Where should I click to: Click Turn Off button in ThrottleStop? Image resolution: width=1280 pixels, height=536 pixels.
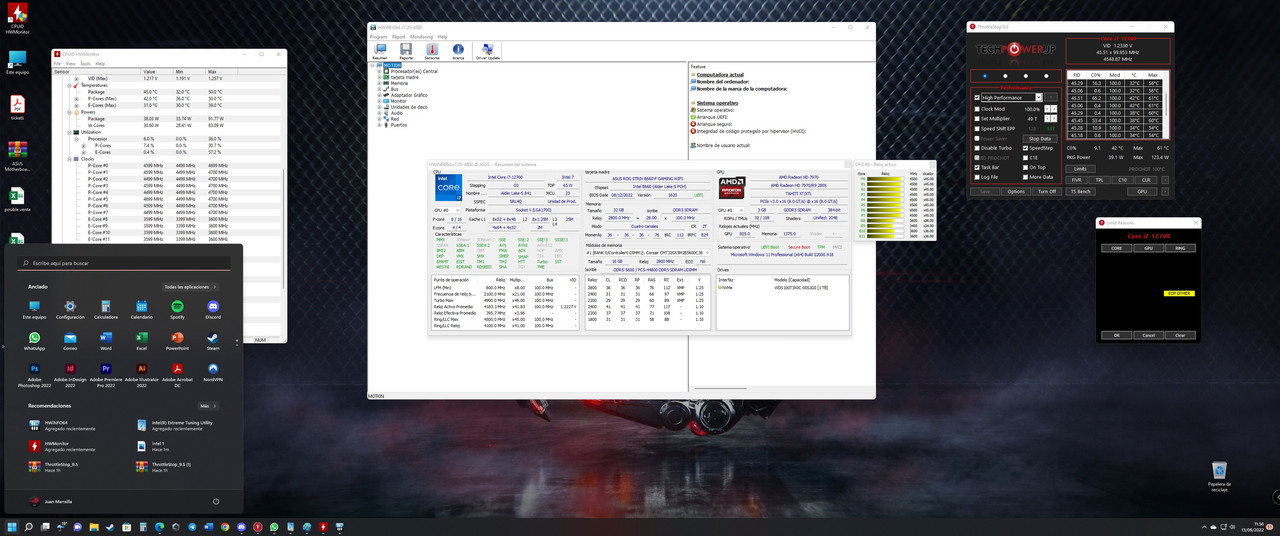point(1046,191)
